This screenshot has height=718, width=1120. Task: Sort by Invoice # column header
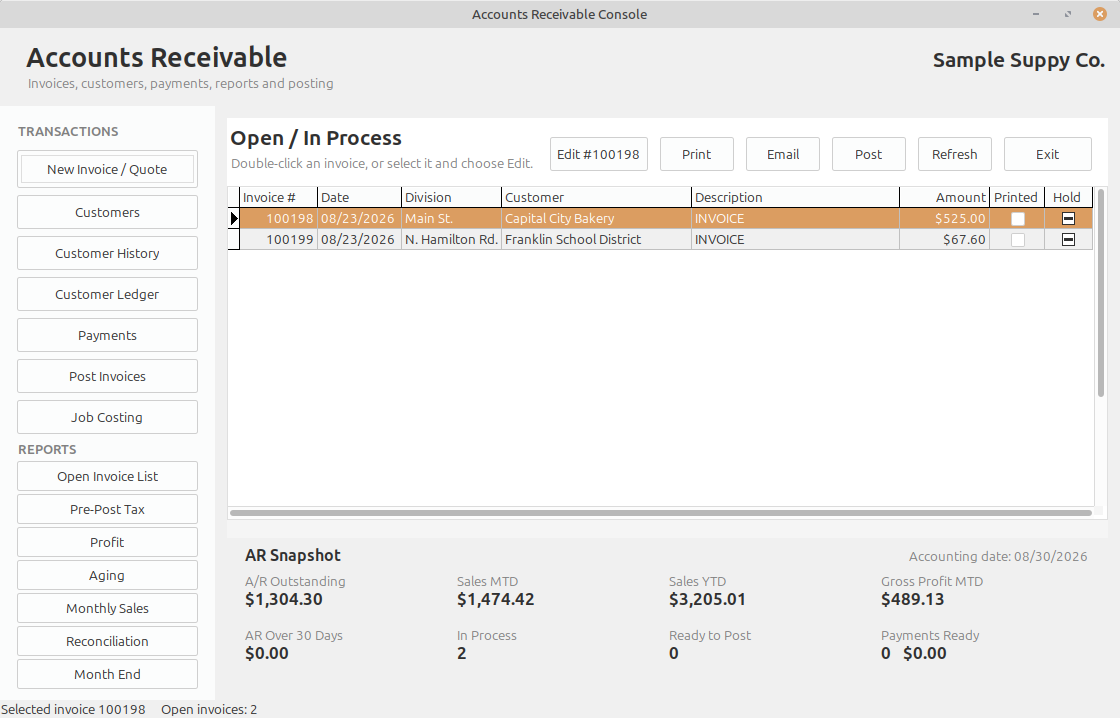pyautogui.click(x=279, y=197)
